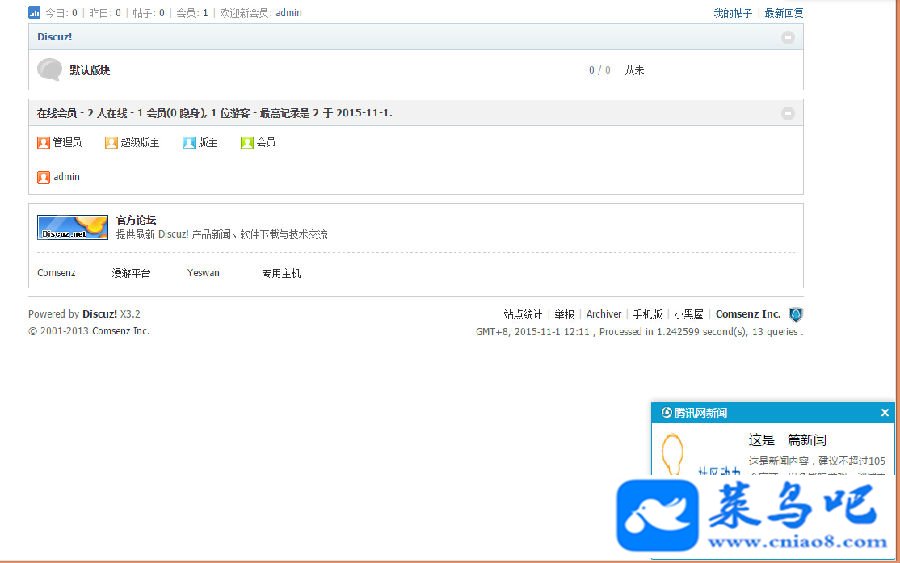Open the 默认版块 forum board
Image resolution: width=900 pixels, height=563 pixels.
90,70
